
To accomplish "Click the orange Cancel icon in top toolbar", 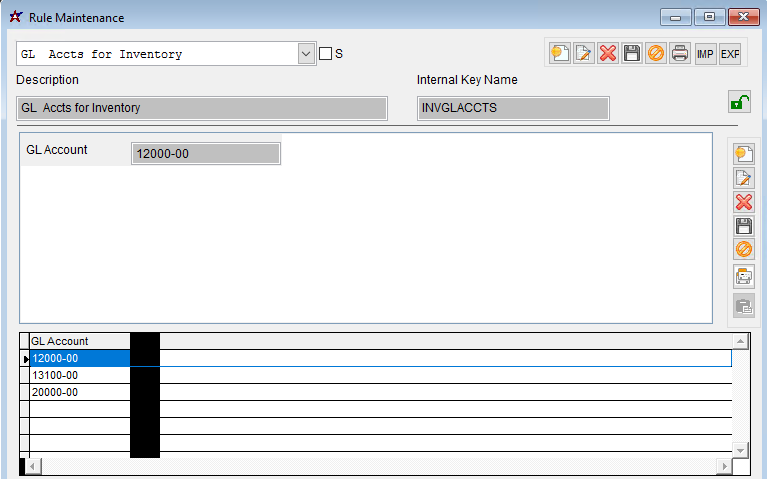I will click(656, 54).
